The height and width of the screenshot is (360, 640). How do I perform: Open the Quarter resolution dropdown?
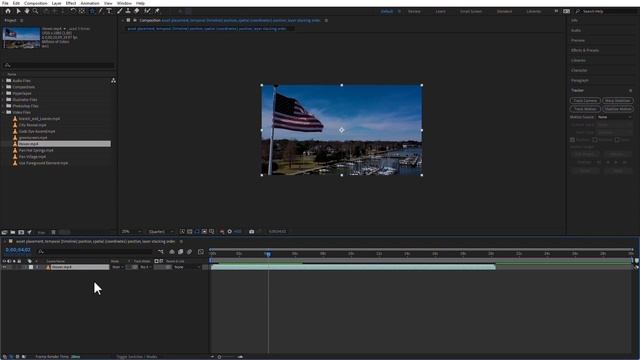[x=161, y=231]
